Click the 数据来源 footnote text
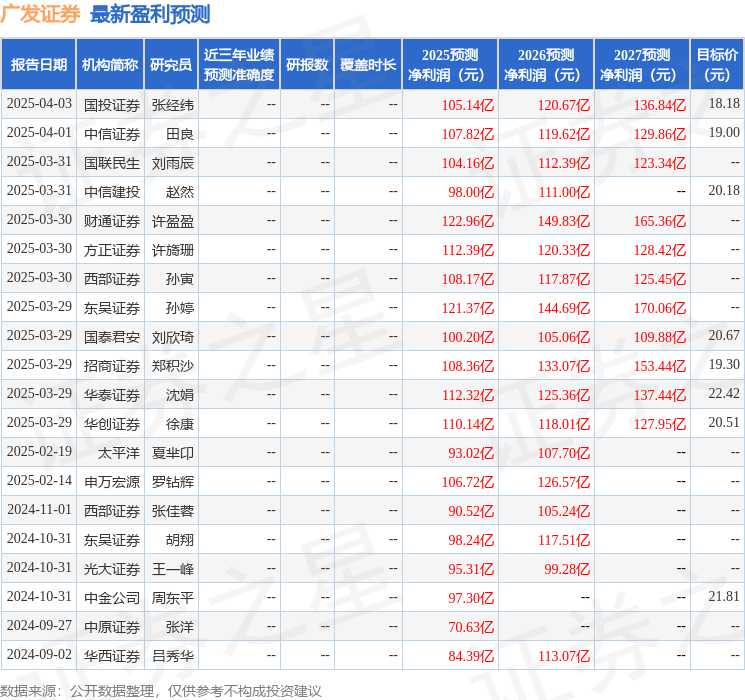This screenshot has height=700, width=745. pos(161,691)
